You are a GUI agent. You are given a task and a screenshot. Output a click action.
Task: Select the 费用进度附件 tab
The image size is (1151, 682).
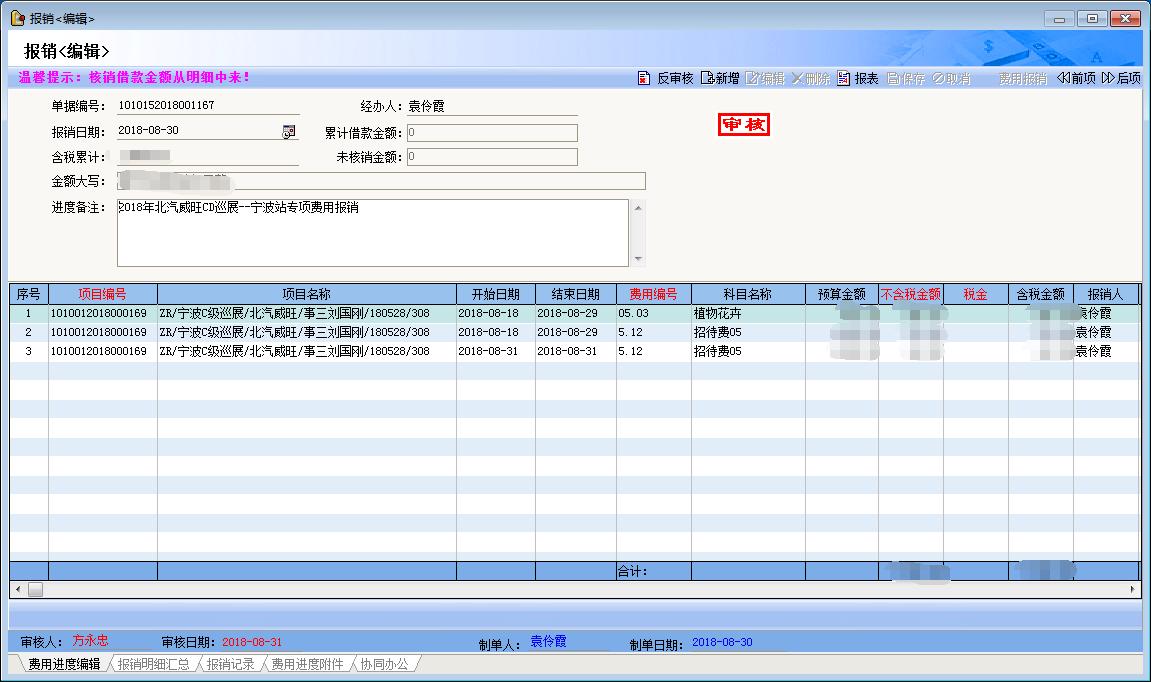307,664
